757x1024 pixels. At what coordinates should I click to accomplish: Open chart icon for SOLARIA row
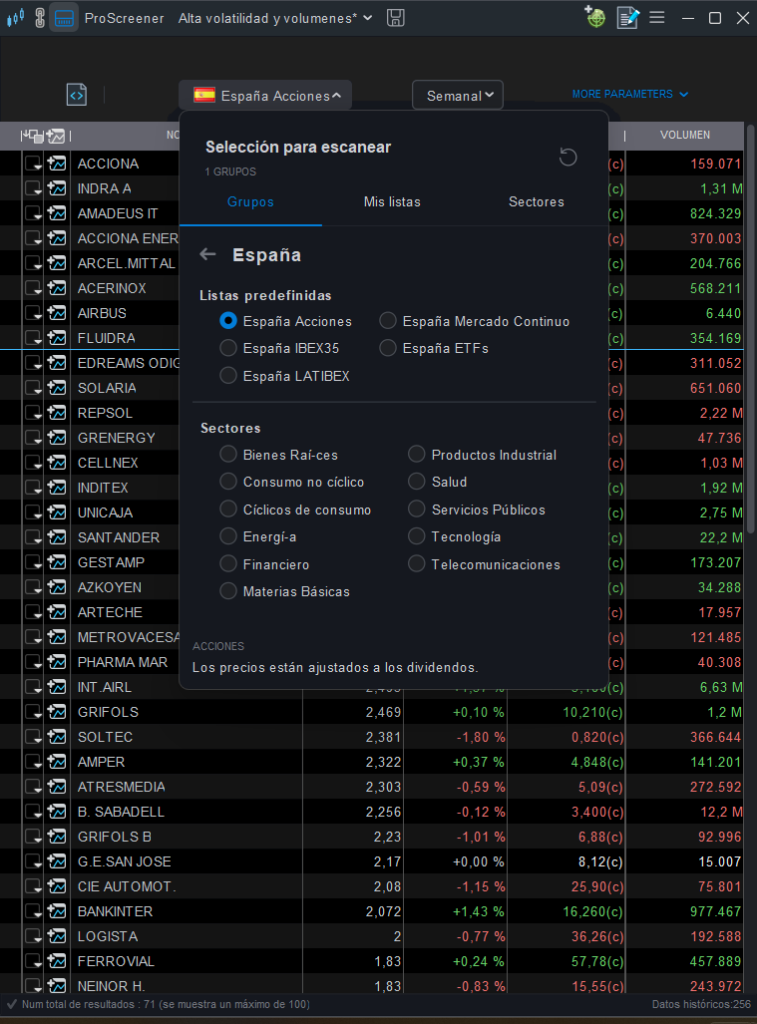pyautogui.click(x=57, y=388)
